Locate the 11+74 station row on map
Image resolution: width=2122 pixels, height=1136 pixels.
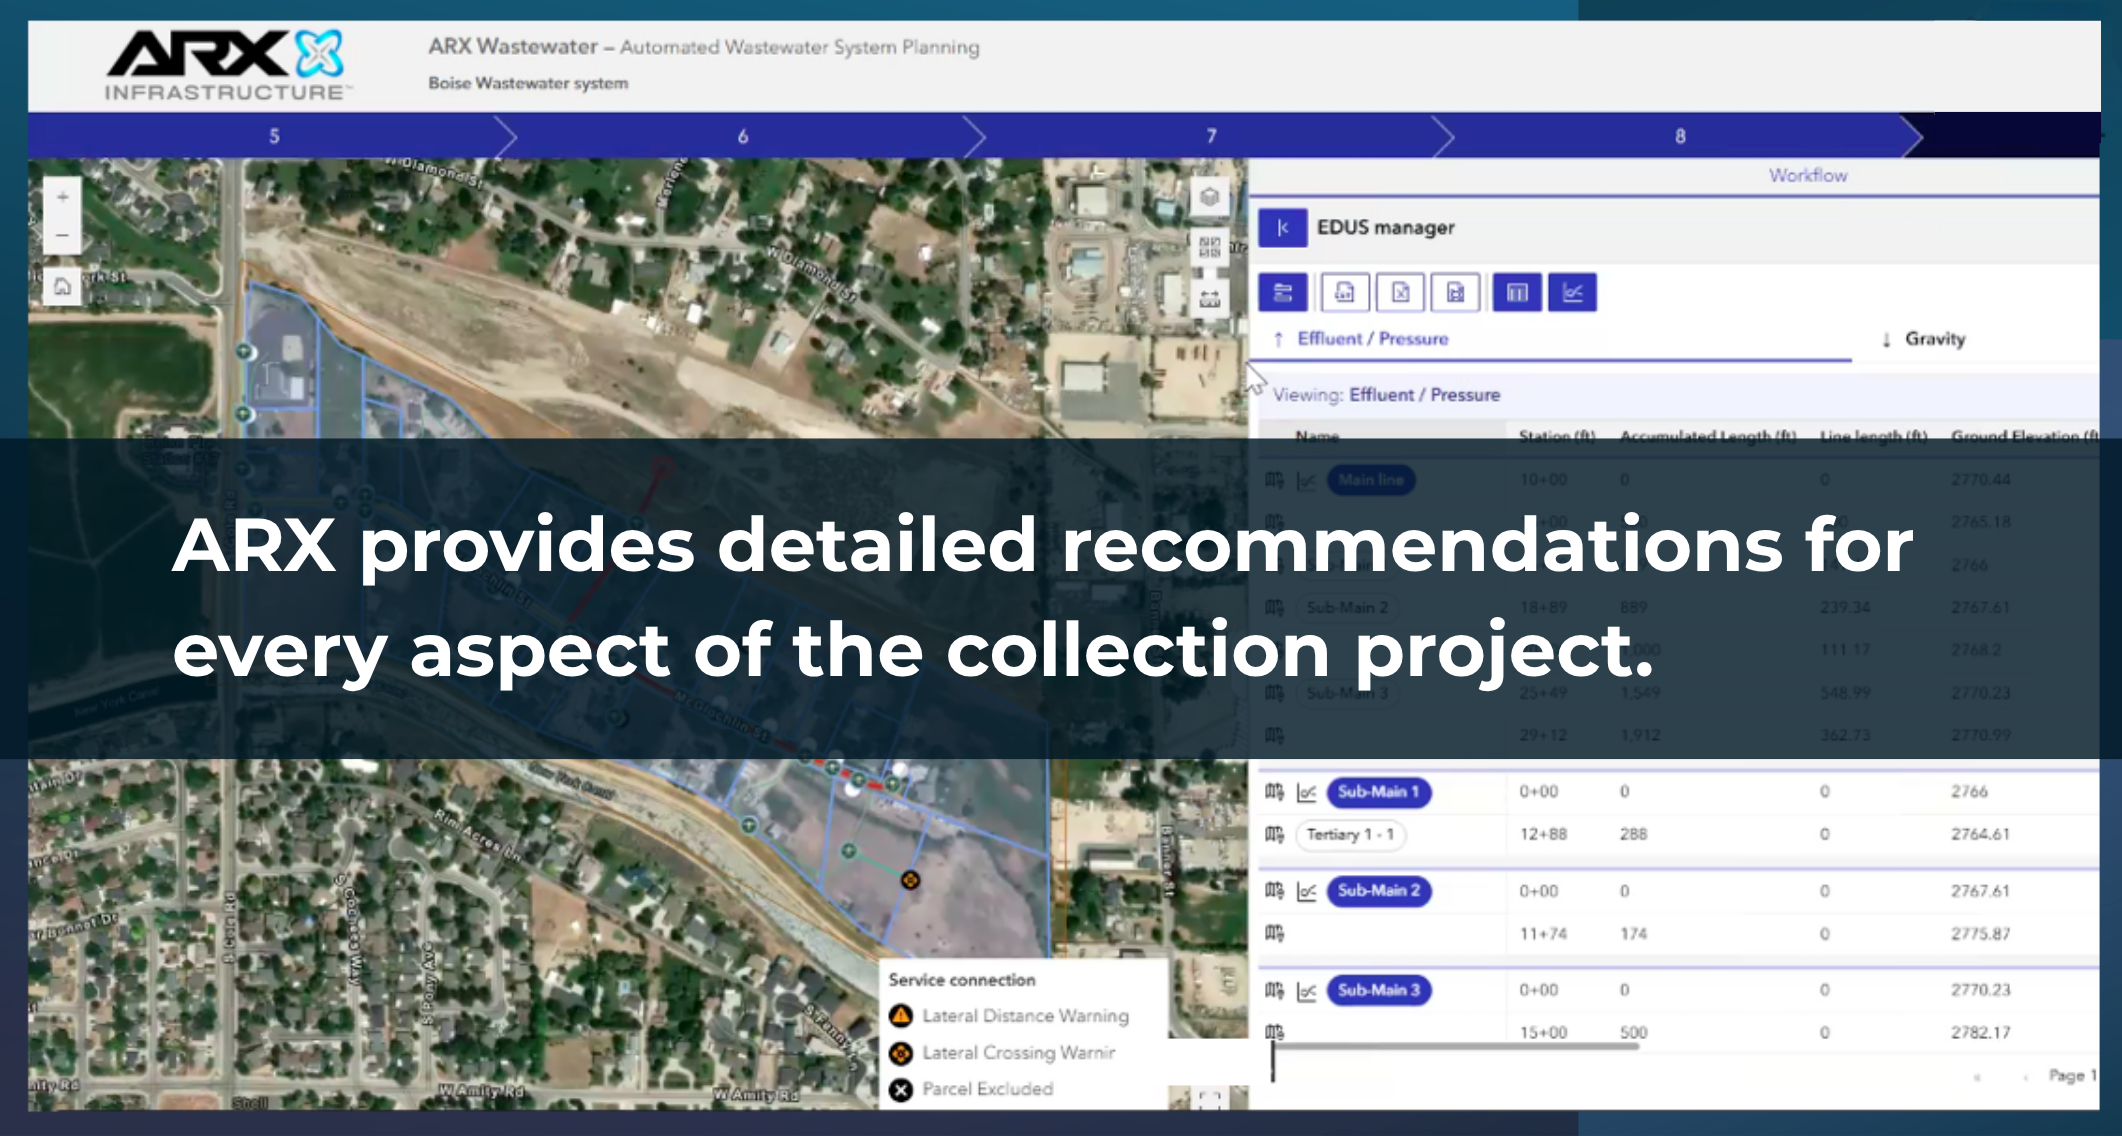(1274, 933)
